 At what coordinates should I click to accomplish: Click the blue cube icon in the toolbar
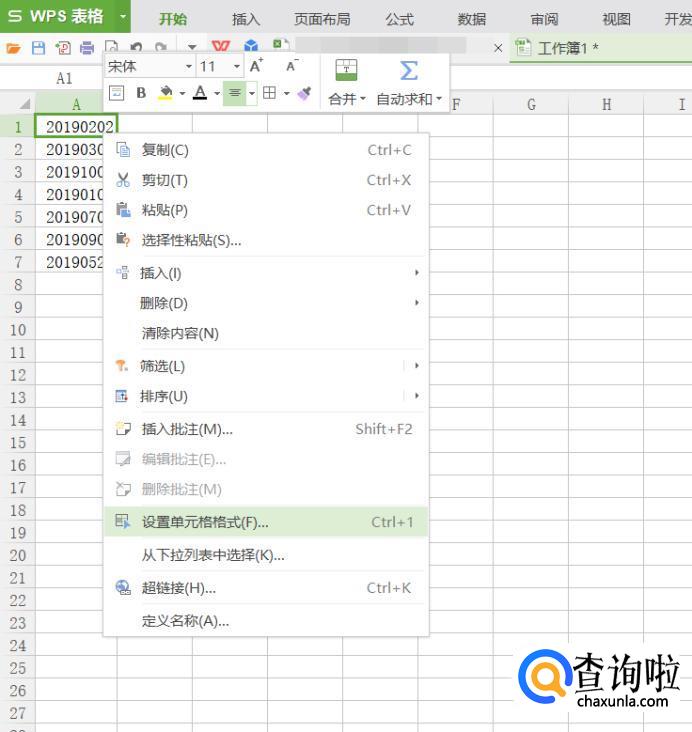(251, 46)
